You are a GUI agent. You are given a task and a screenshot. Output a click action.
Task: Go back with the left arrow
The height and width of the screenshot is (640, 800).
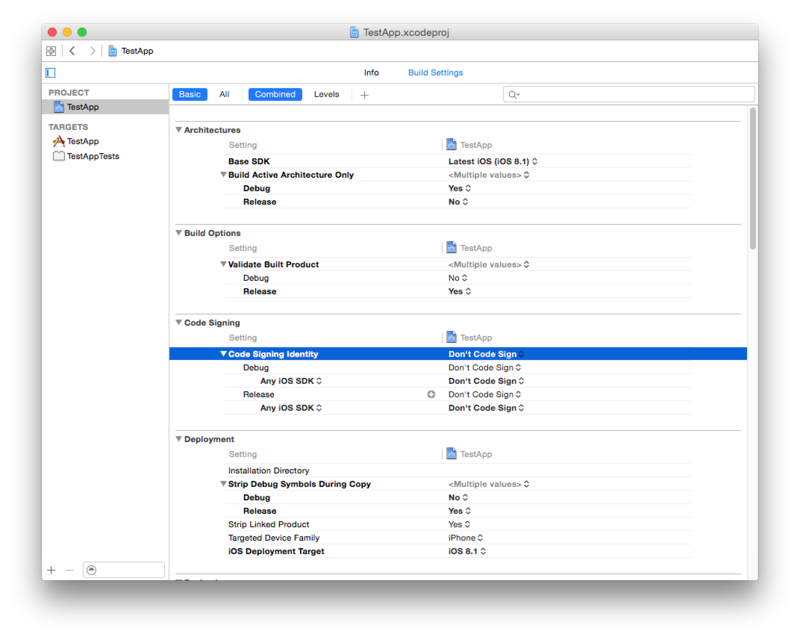[x=72, y=51]
